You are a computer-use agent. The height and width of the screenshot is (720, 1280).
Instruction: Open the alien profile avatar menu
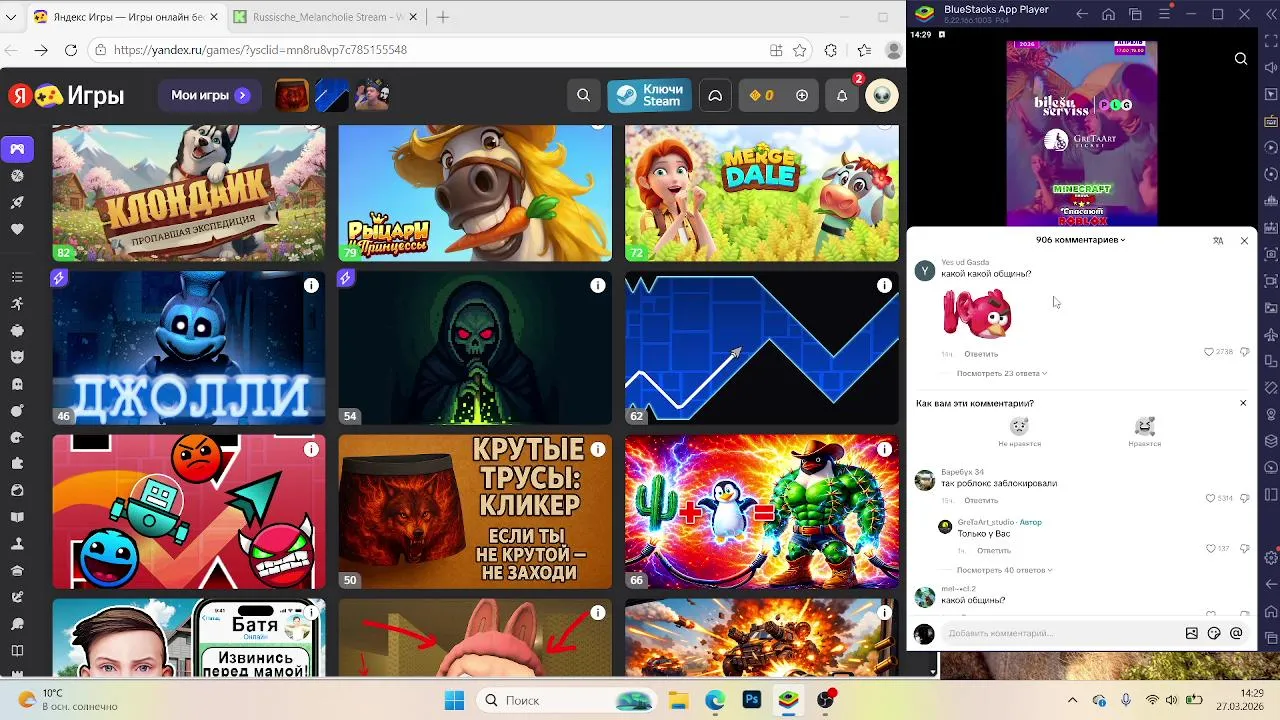click(882, 95)
